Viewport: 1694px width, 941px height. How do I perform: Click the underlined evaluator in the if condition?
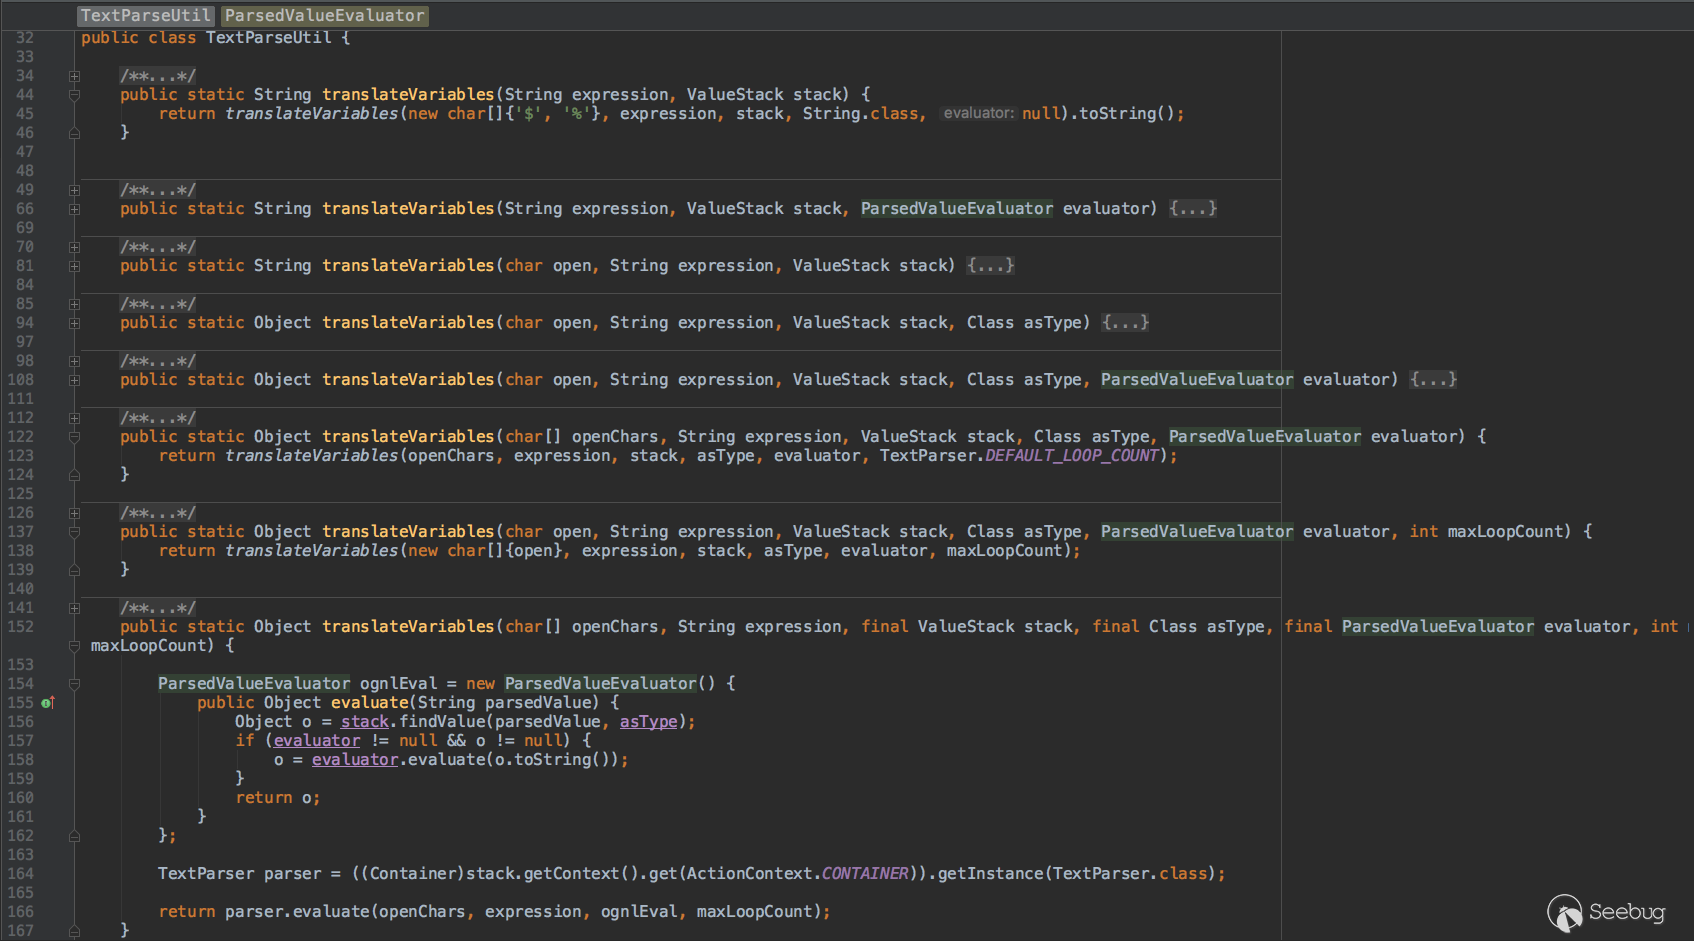(316, 741)
